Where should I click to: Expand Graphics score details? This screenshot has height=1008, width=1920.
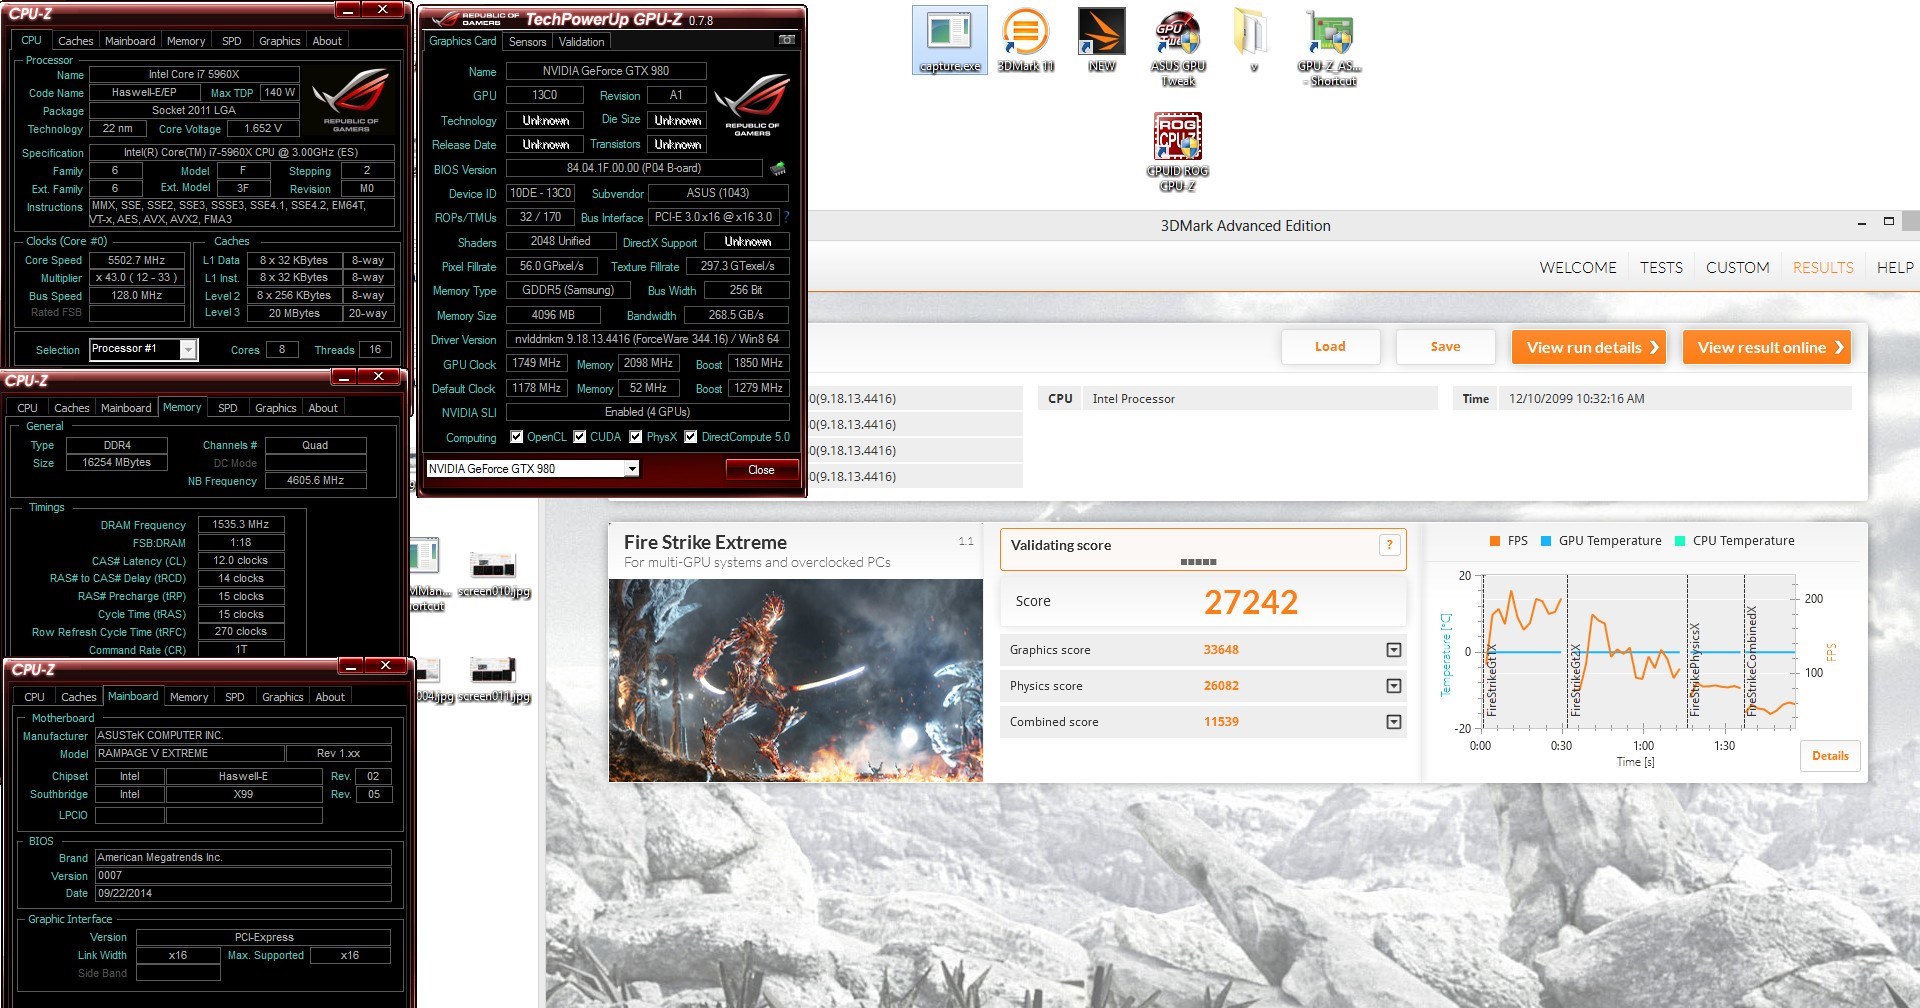[1394, 650]
